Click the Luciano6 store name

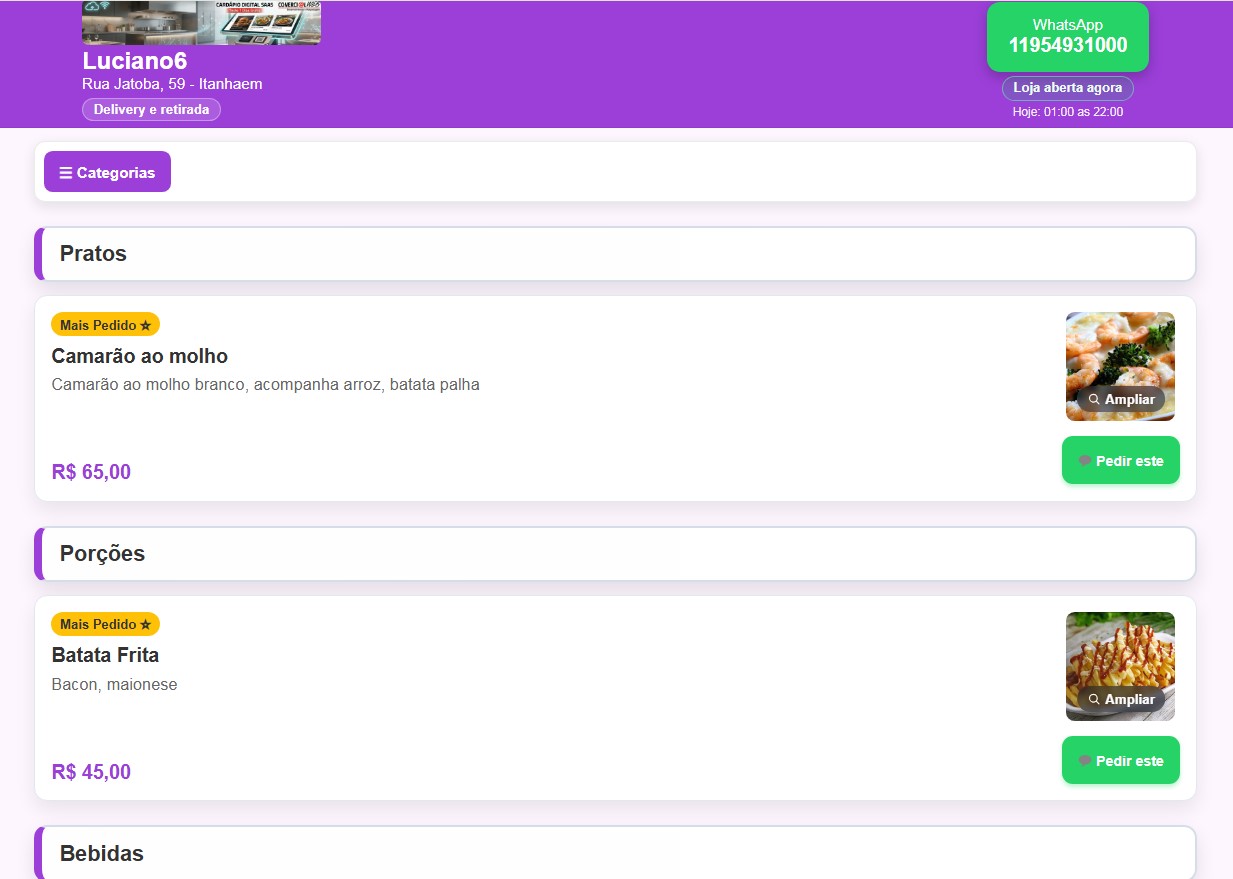point(134,61)
